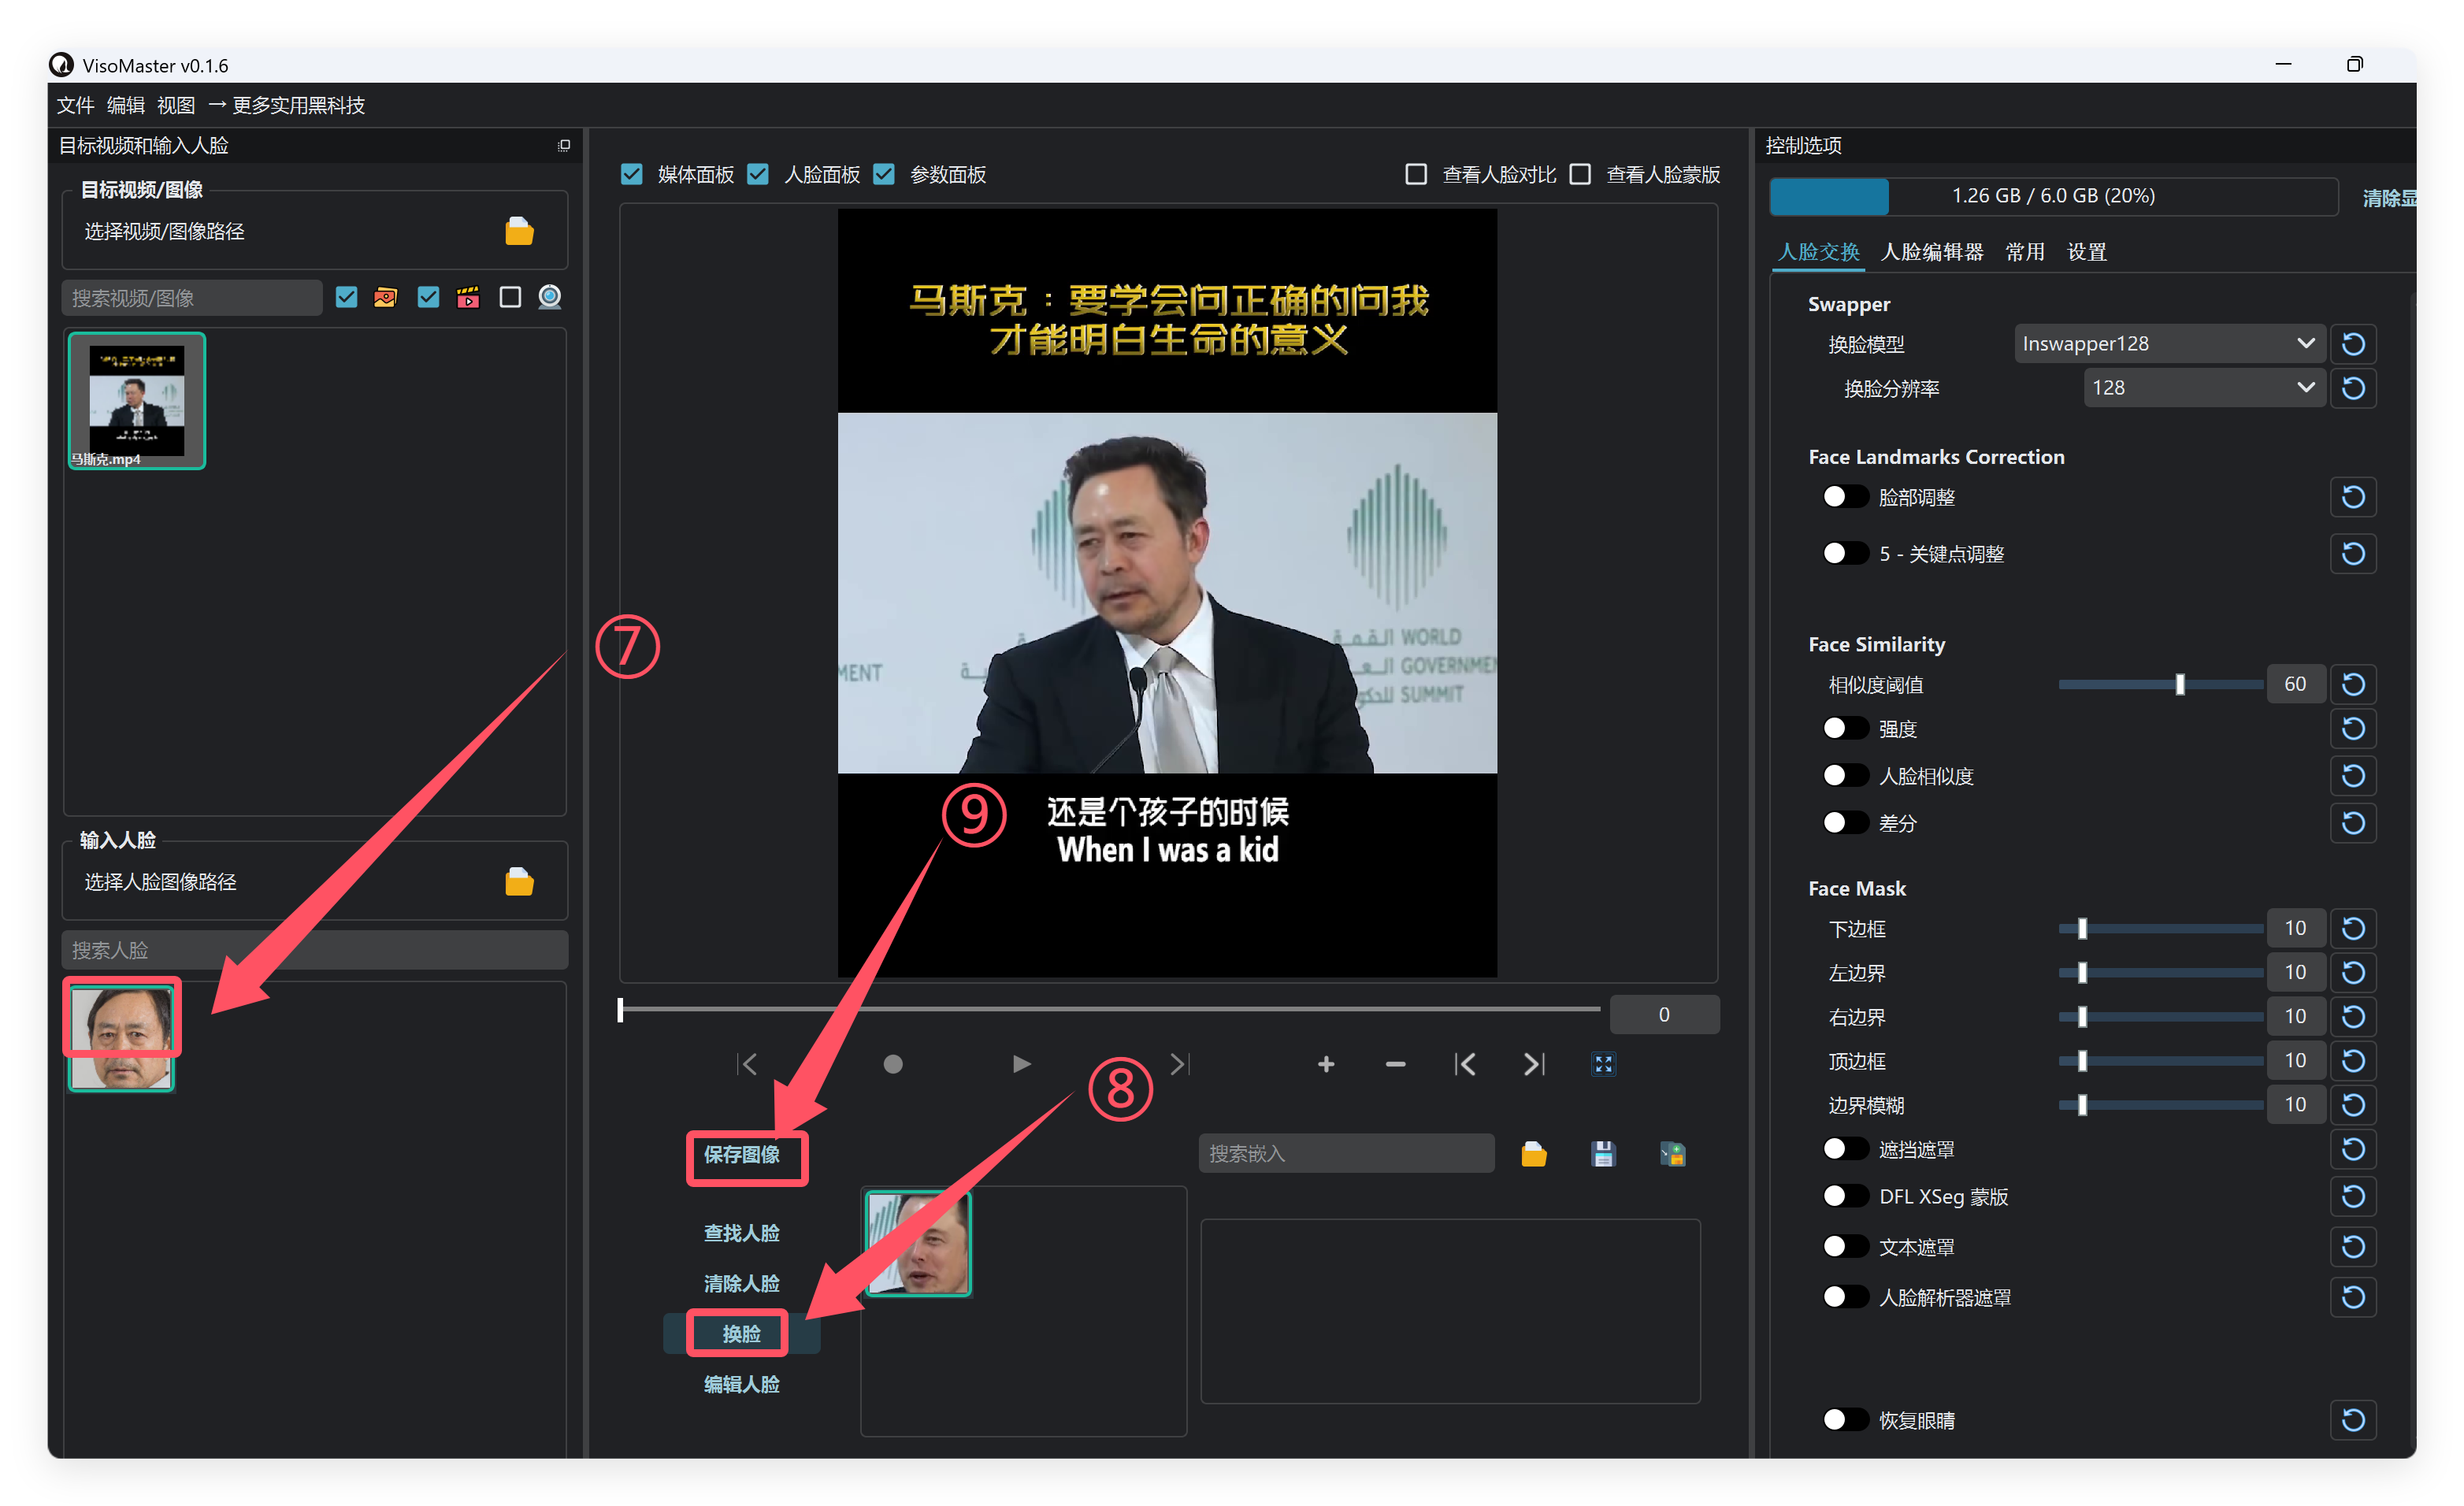Click the 清除人脸 button
The width and height of the screenshot is (2464, 1506).
pyautogui.click(x=742, y=1284)
